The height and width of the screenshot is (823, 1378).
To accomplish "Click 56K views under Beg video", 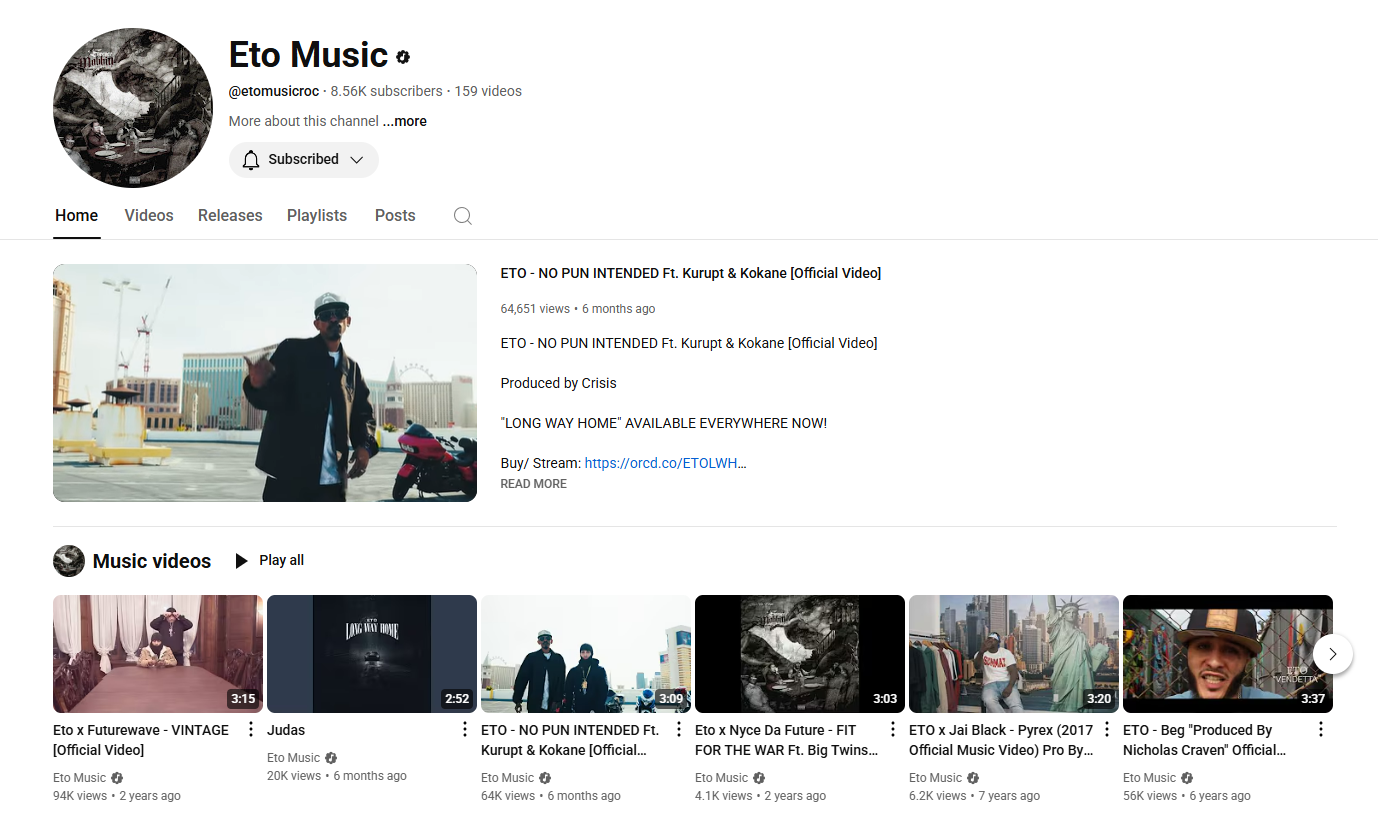I will tap(1150, 796).
